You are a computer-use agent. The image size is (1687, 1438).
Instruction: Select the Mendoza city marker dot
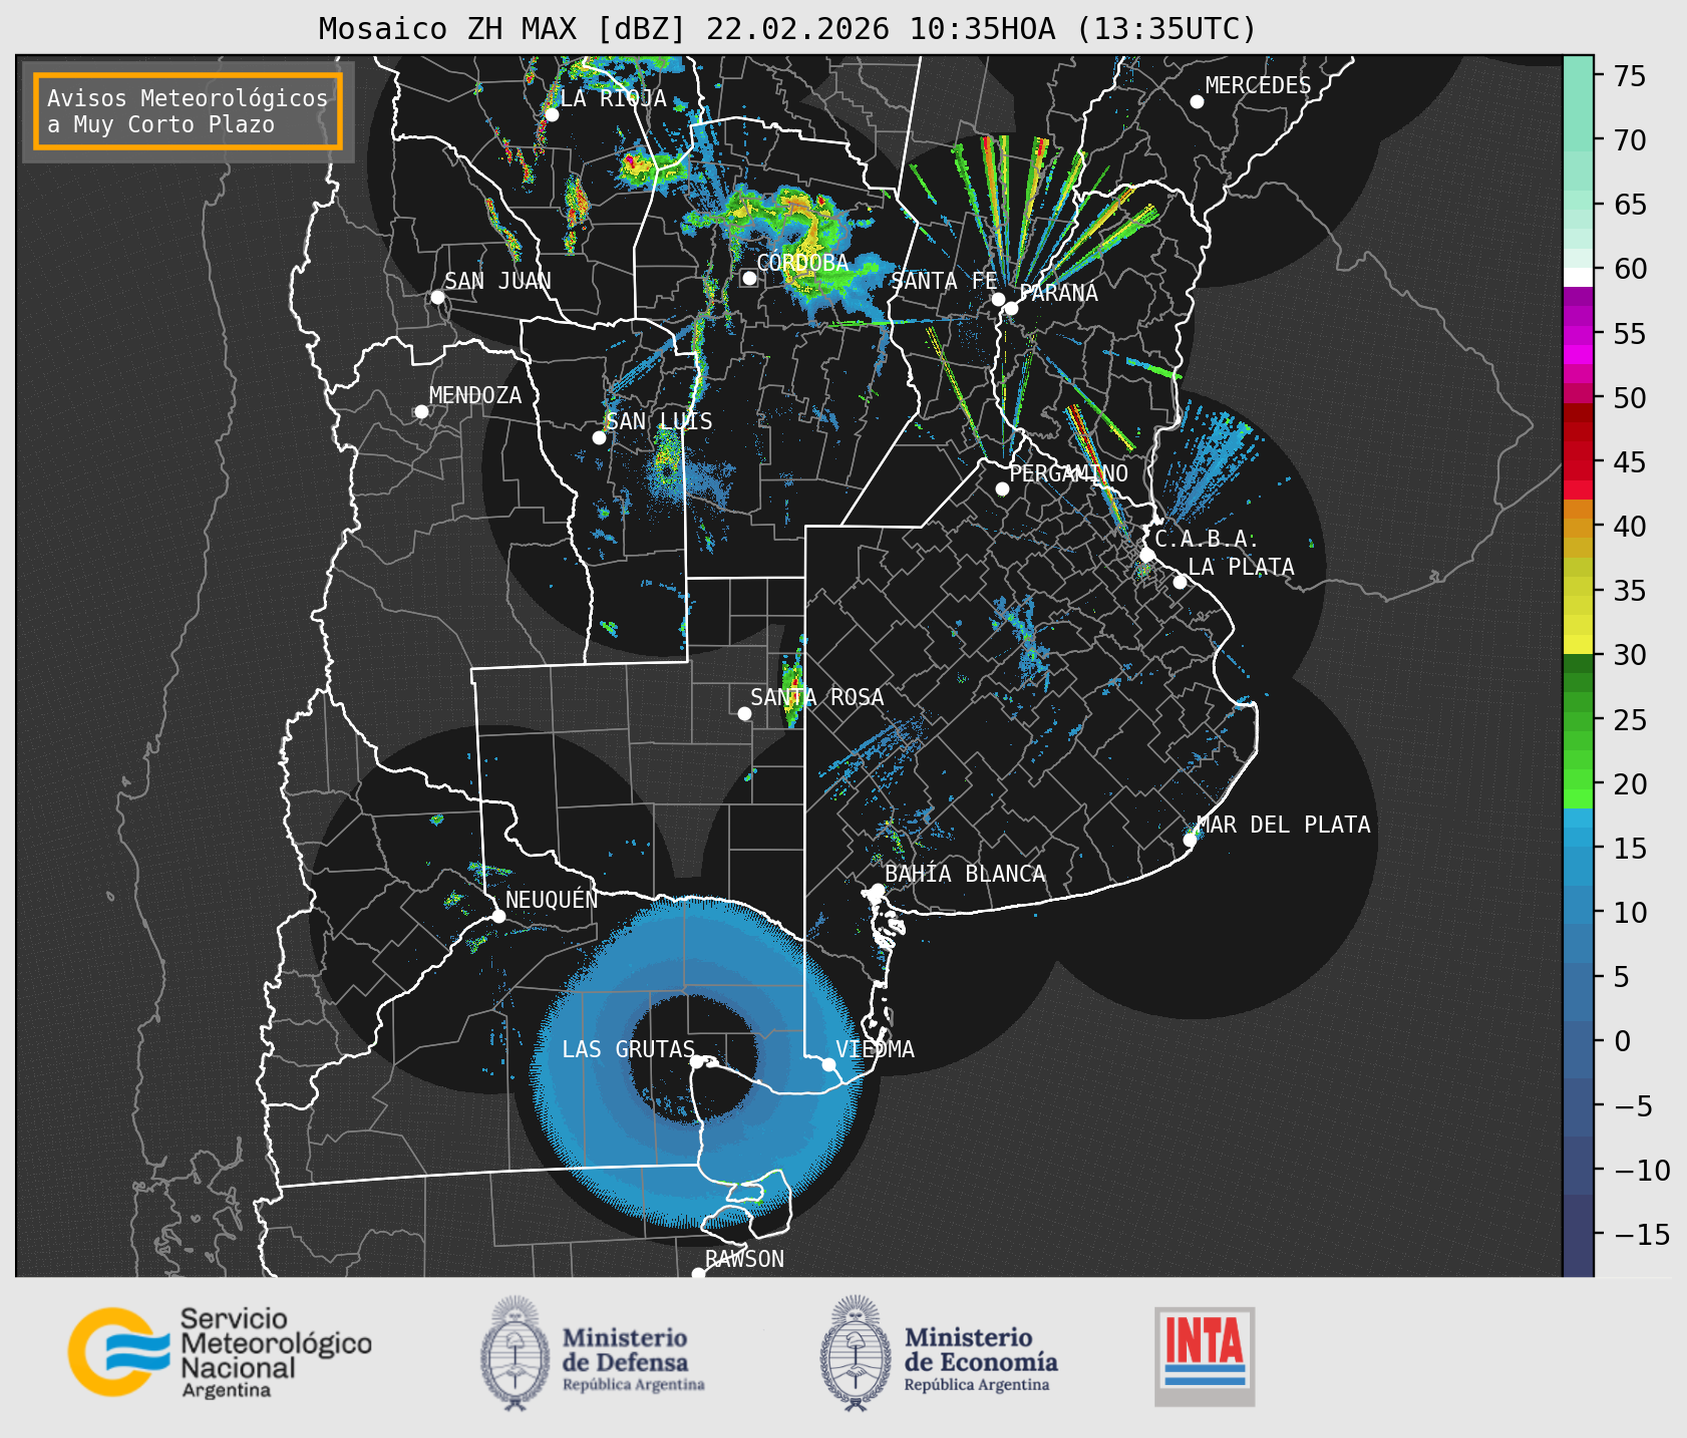[421, 412]
